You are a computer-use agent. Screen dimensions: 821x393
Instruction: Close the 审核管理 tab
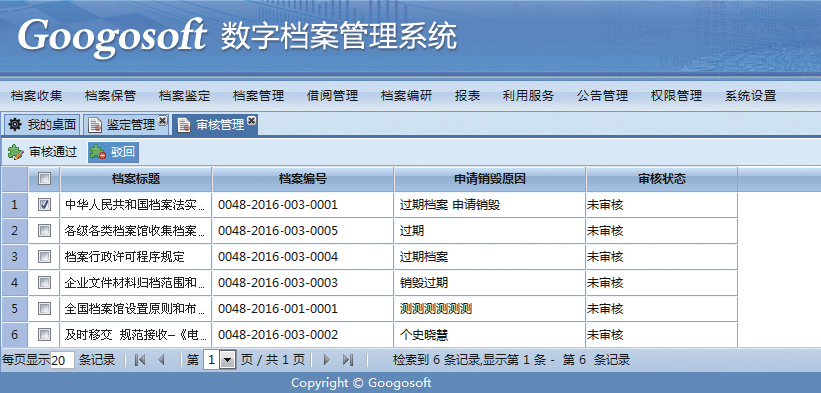pos(252,121)
